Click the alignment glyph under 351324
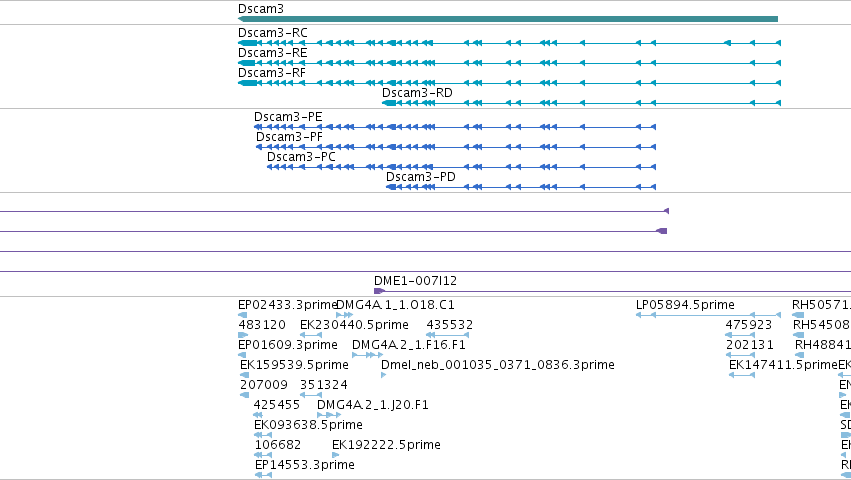The width and height of the screenshot is (851, 480). tap(311, 395)
